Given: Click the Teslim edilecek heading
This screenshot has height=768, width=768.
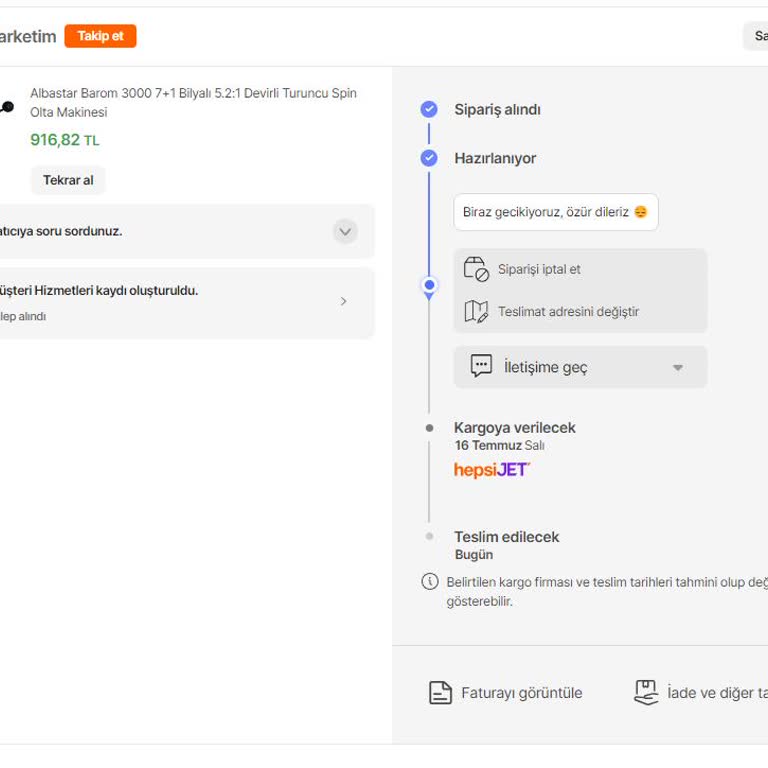Looking at the screenshot, I should point(506,537).
